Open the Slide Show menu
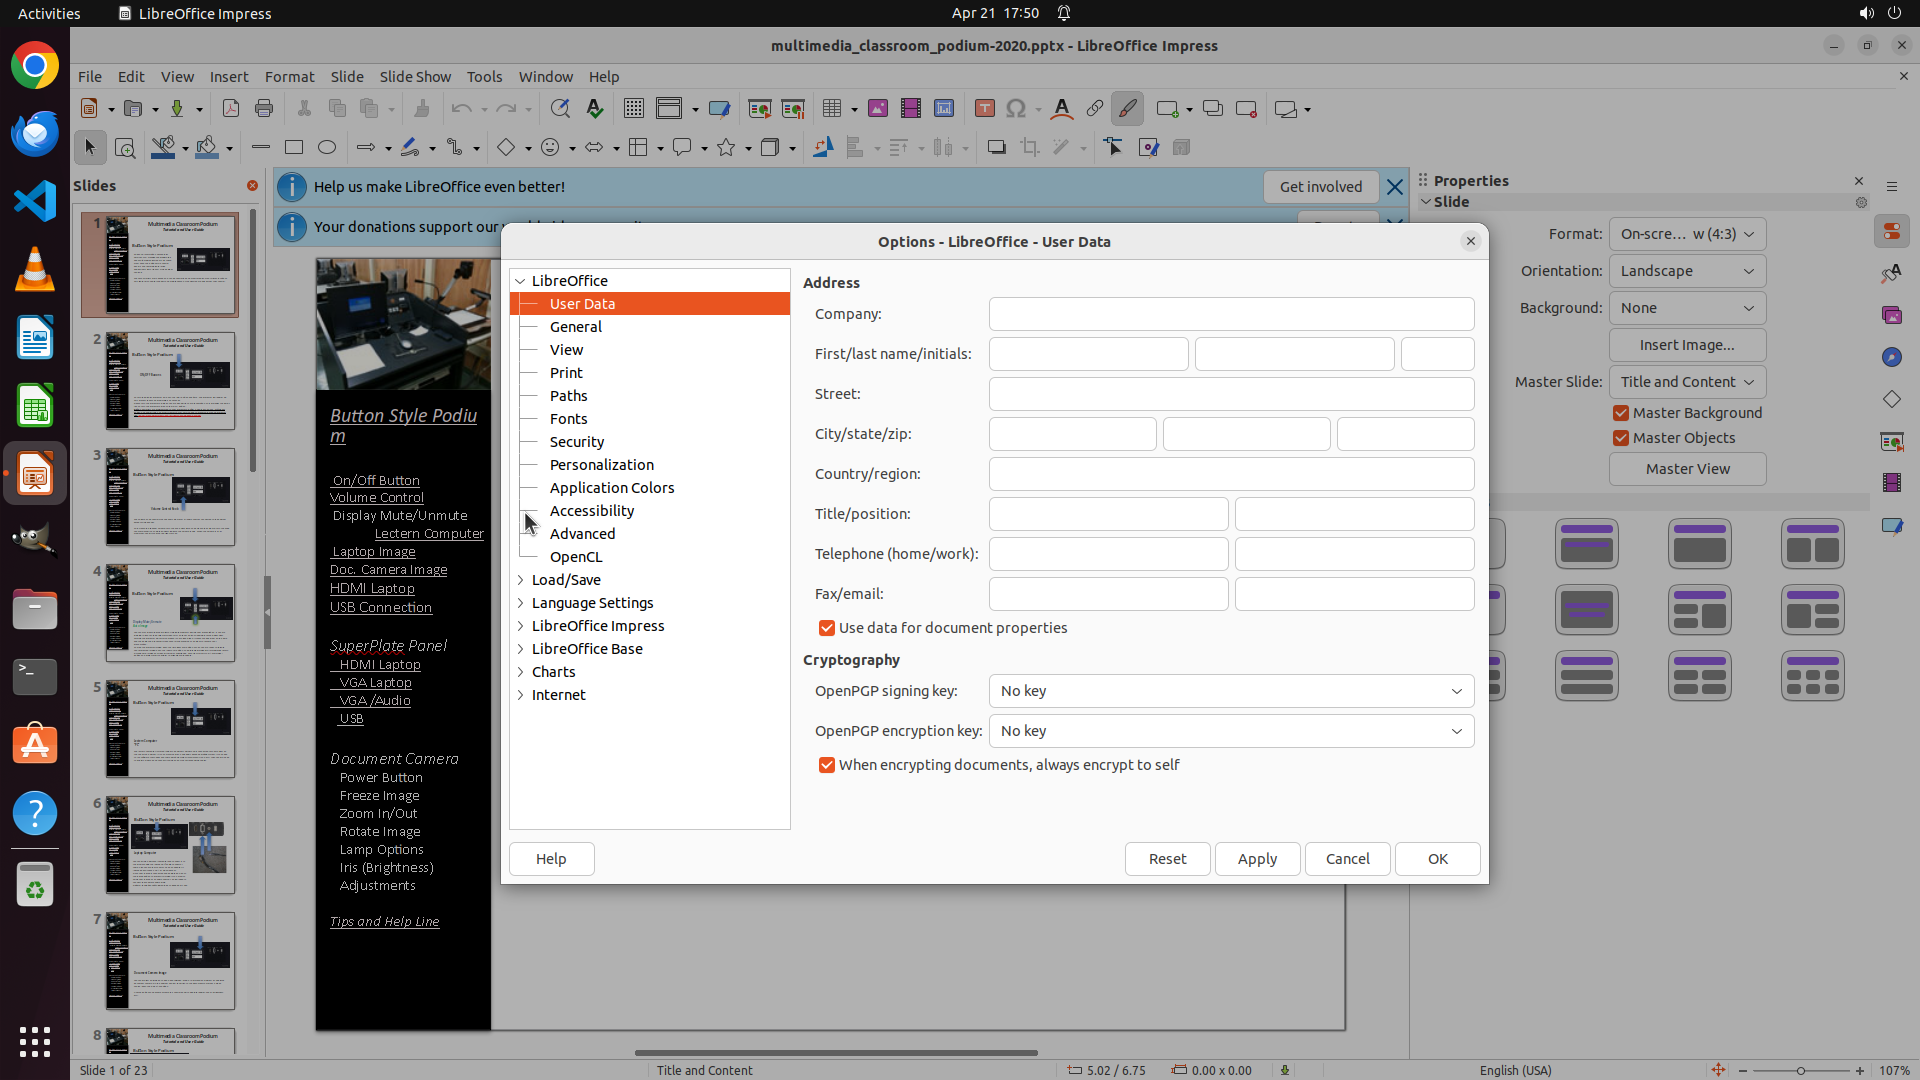Viewport: 1920px width, 1080px height. coord(415,77)
